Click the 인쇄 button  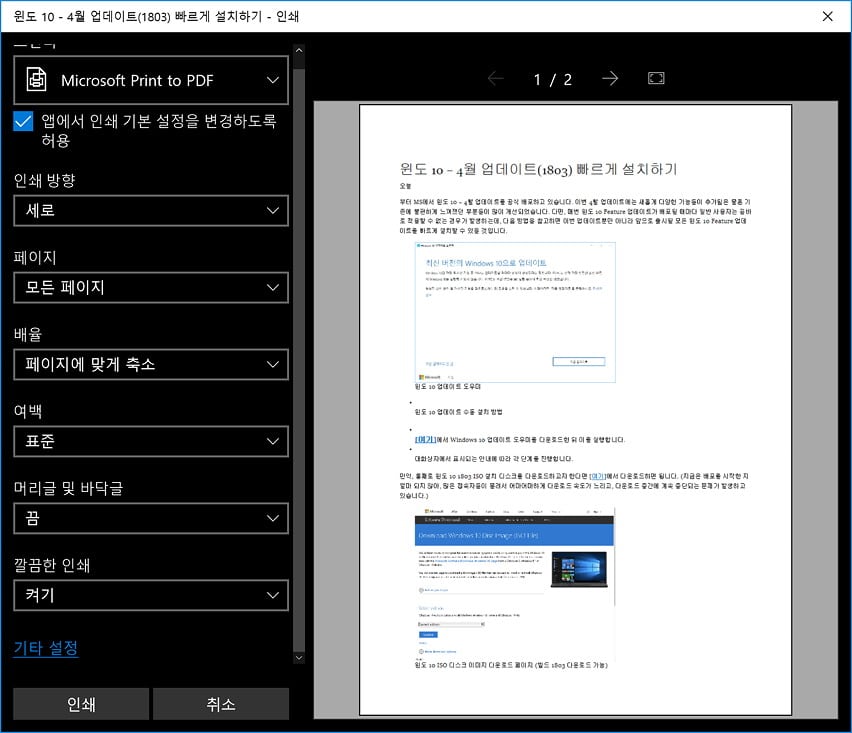81,704
